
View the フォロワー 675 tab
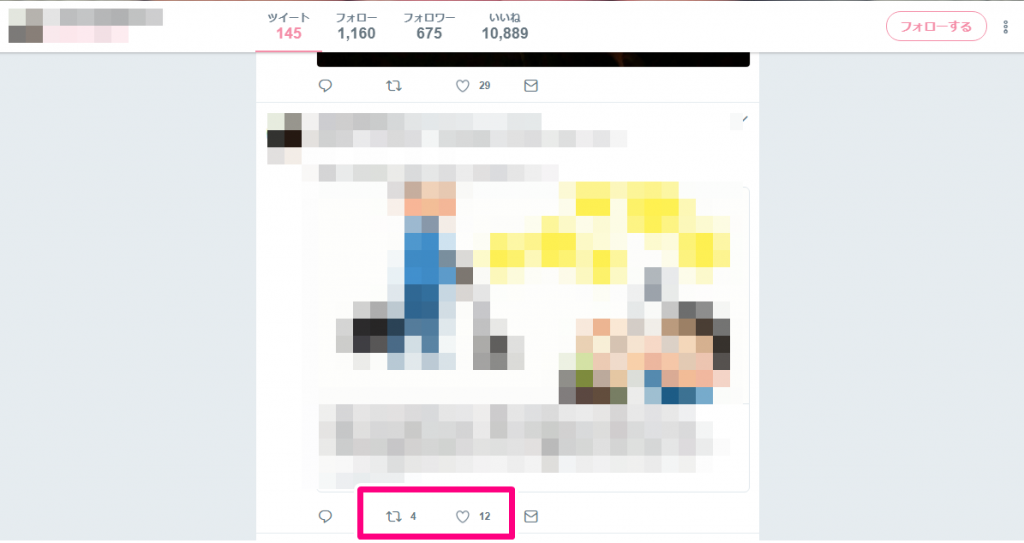(429, 26)
